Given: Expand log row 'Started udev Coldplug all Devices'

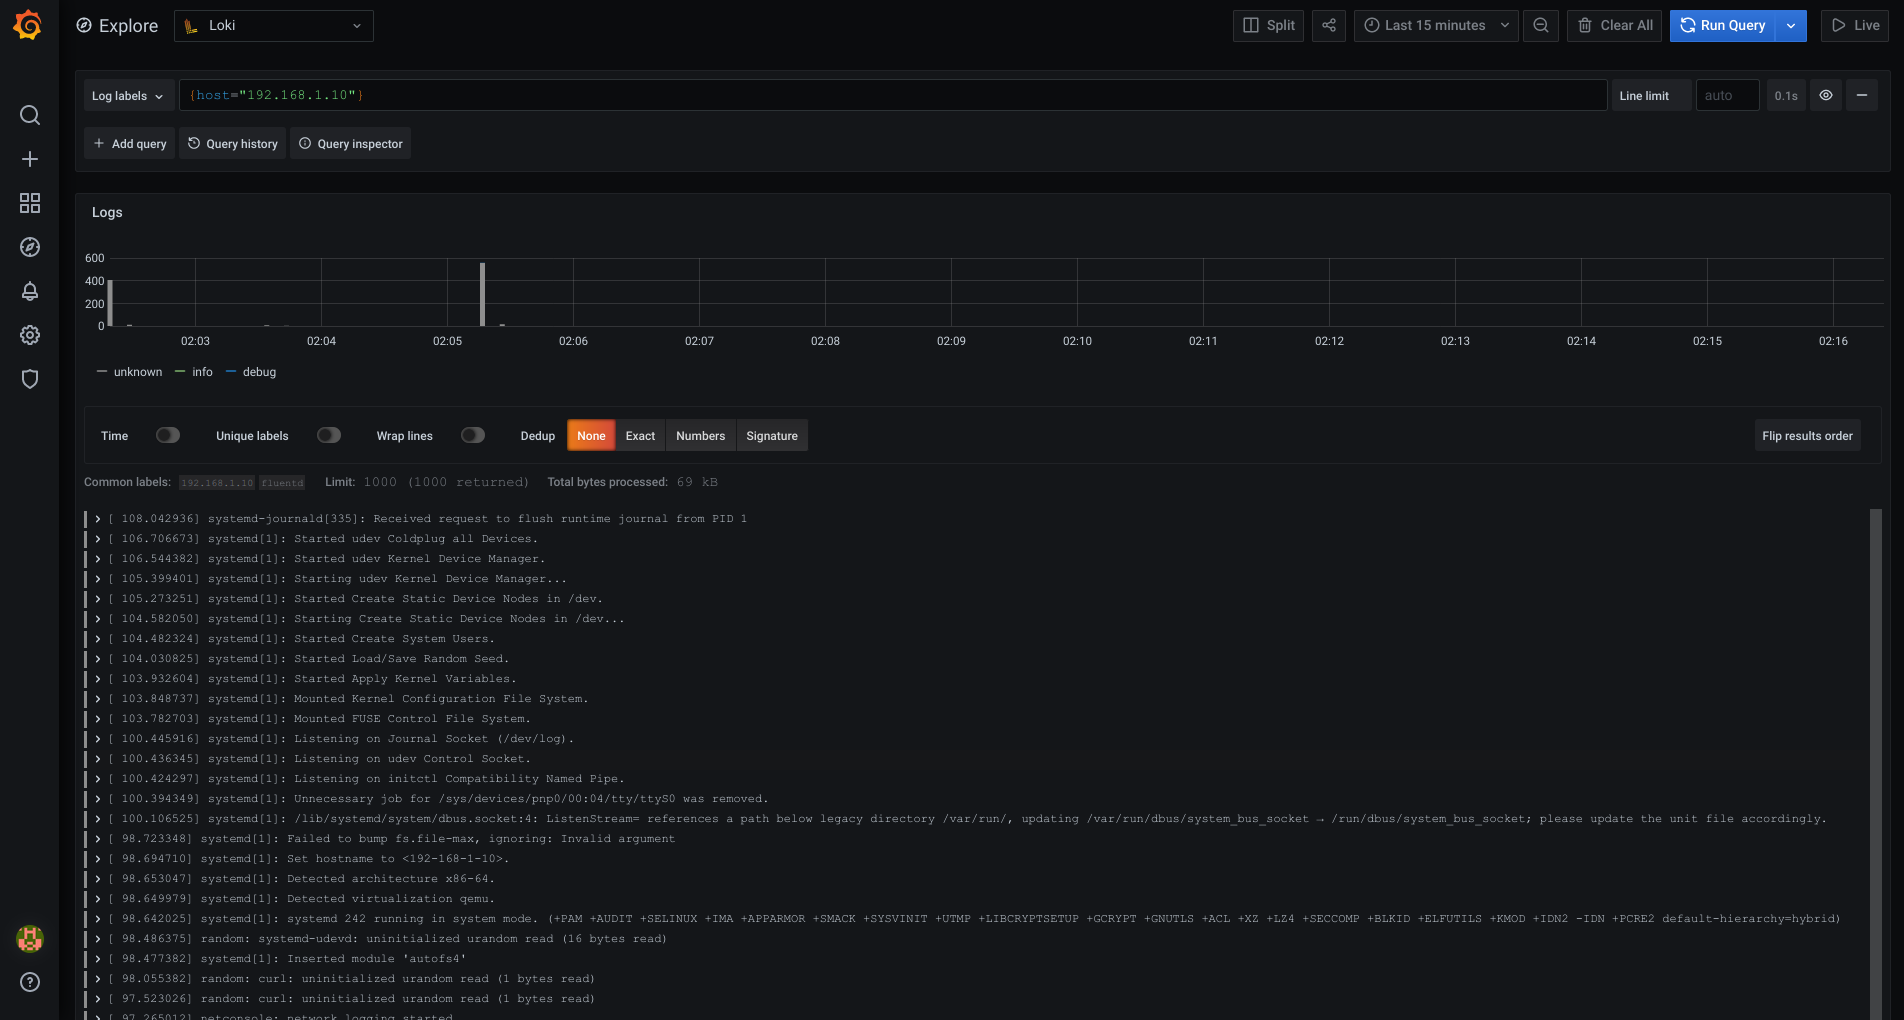Looking at the screenshot, I should click(x=97, y=539).
